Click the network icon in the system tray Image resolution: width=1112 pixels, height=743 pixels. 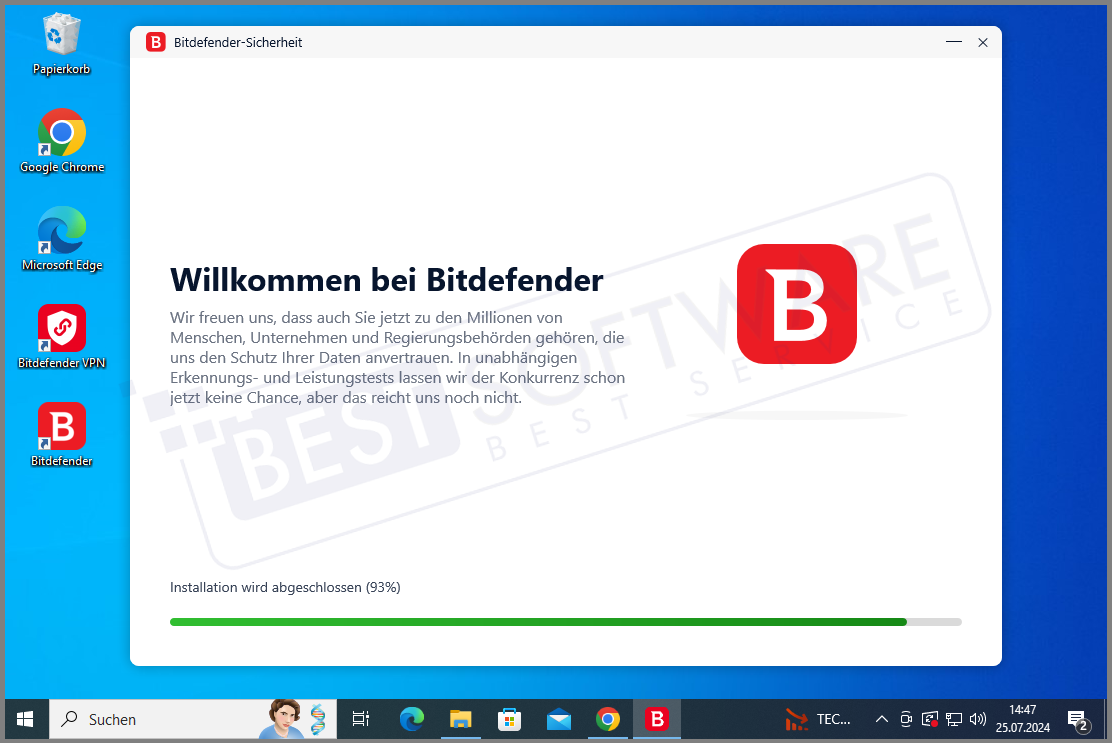point(953,719)
